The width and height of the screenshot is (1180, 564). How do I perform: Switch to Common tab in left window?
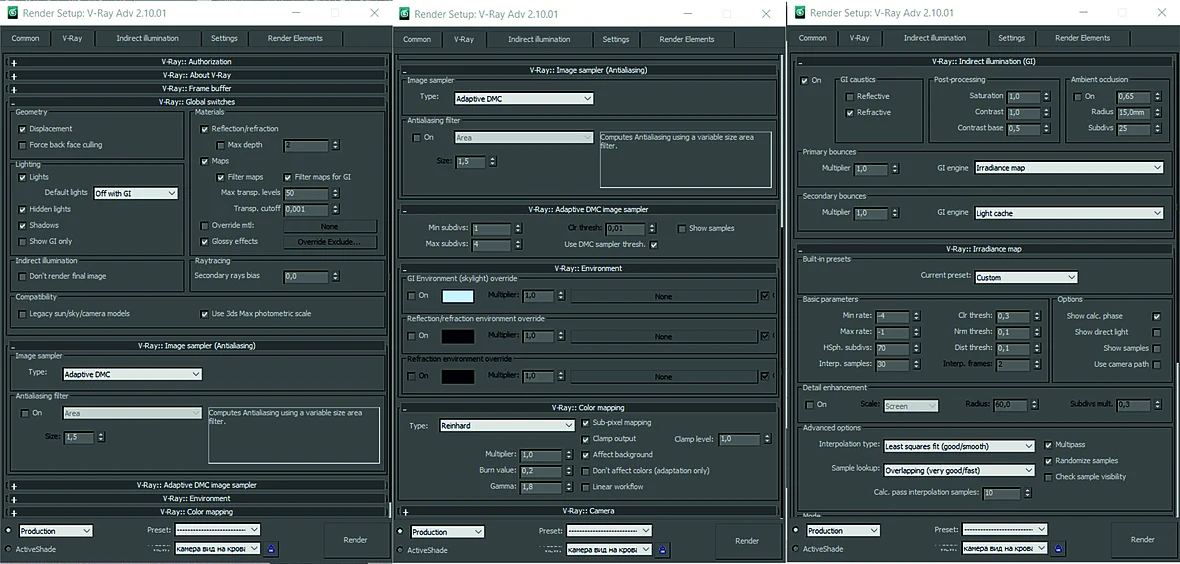point(26,38)
